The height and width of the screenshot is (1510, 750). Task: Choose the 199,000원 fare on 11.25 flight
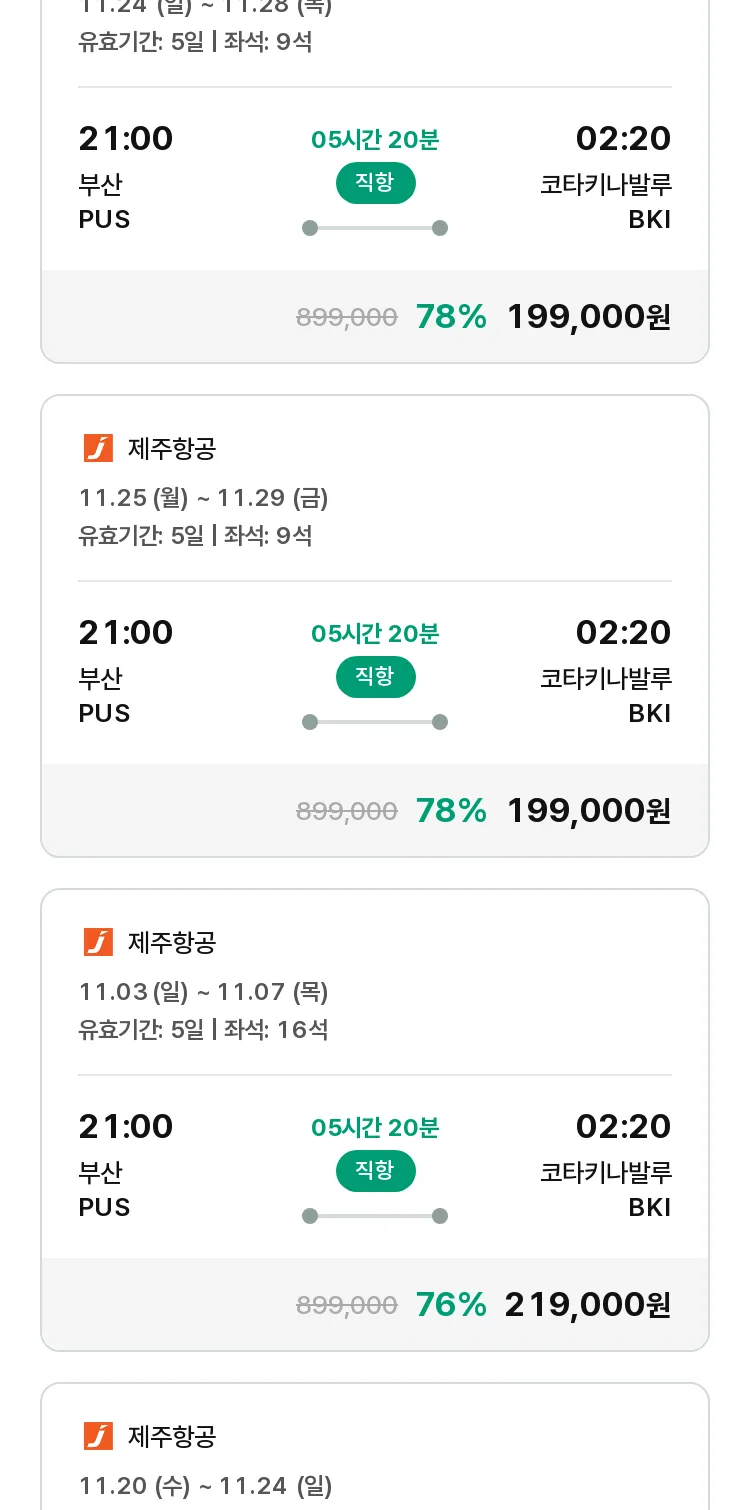point(589,810)
